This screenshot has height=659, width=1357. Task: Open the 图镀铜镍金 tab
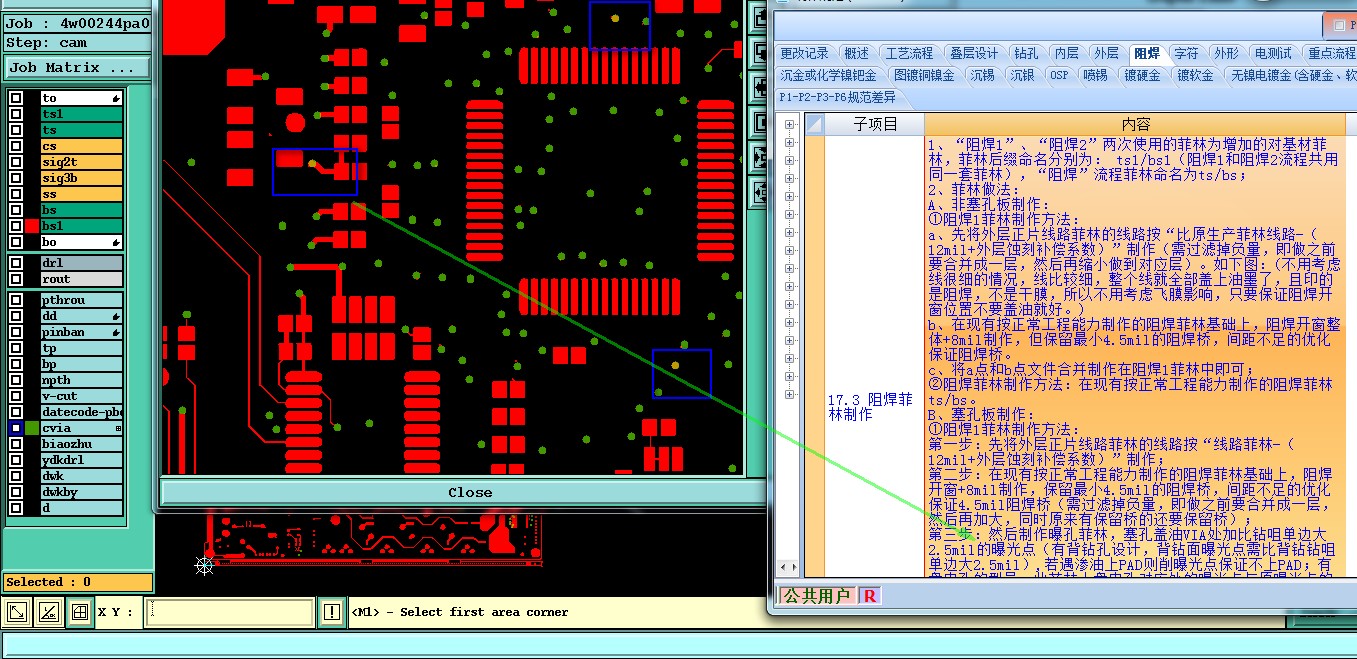[924, 75]
